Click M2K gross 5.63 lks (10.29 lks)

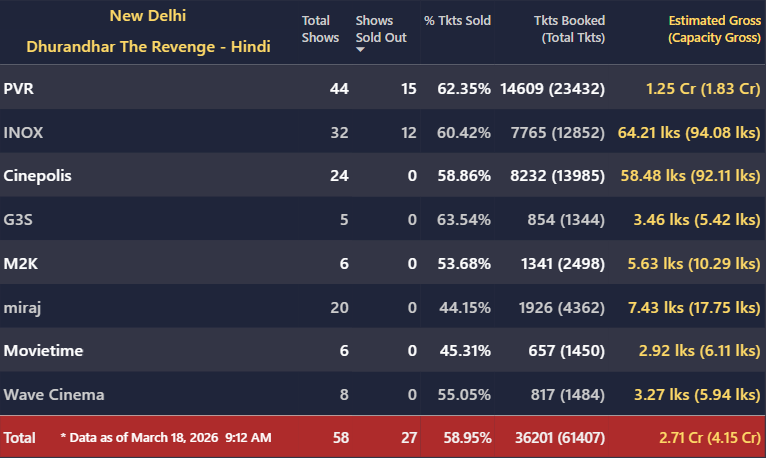(x=694, y=264)
